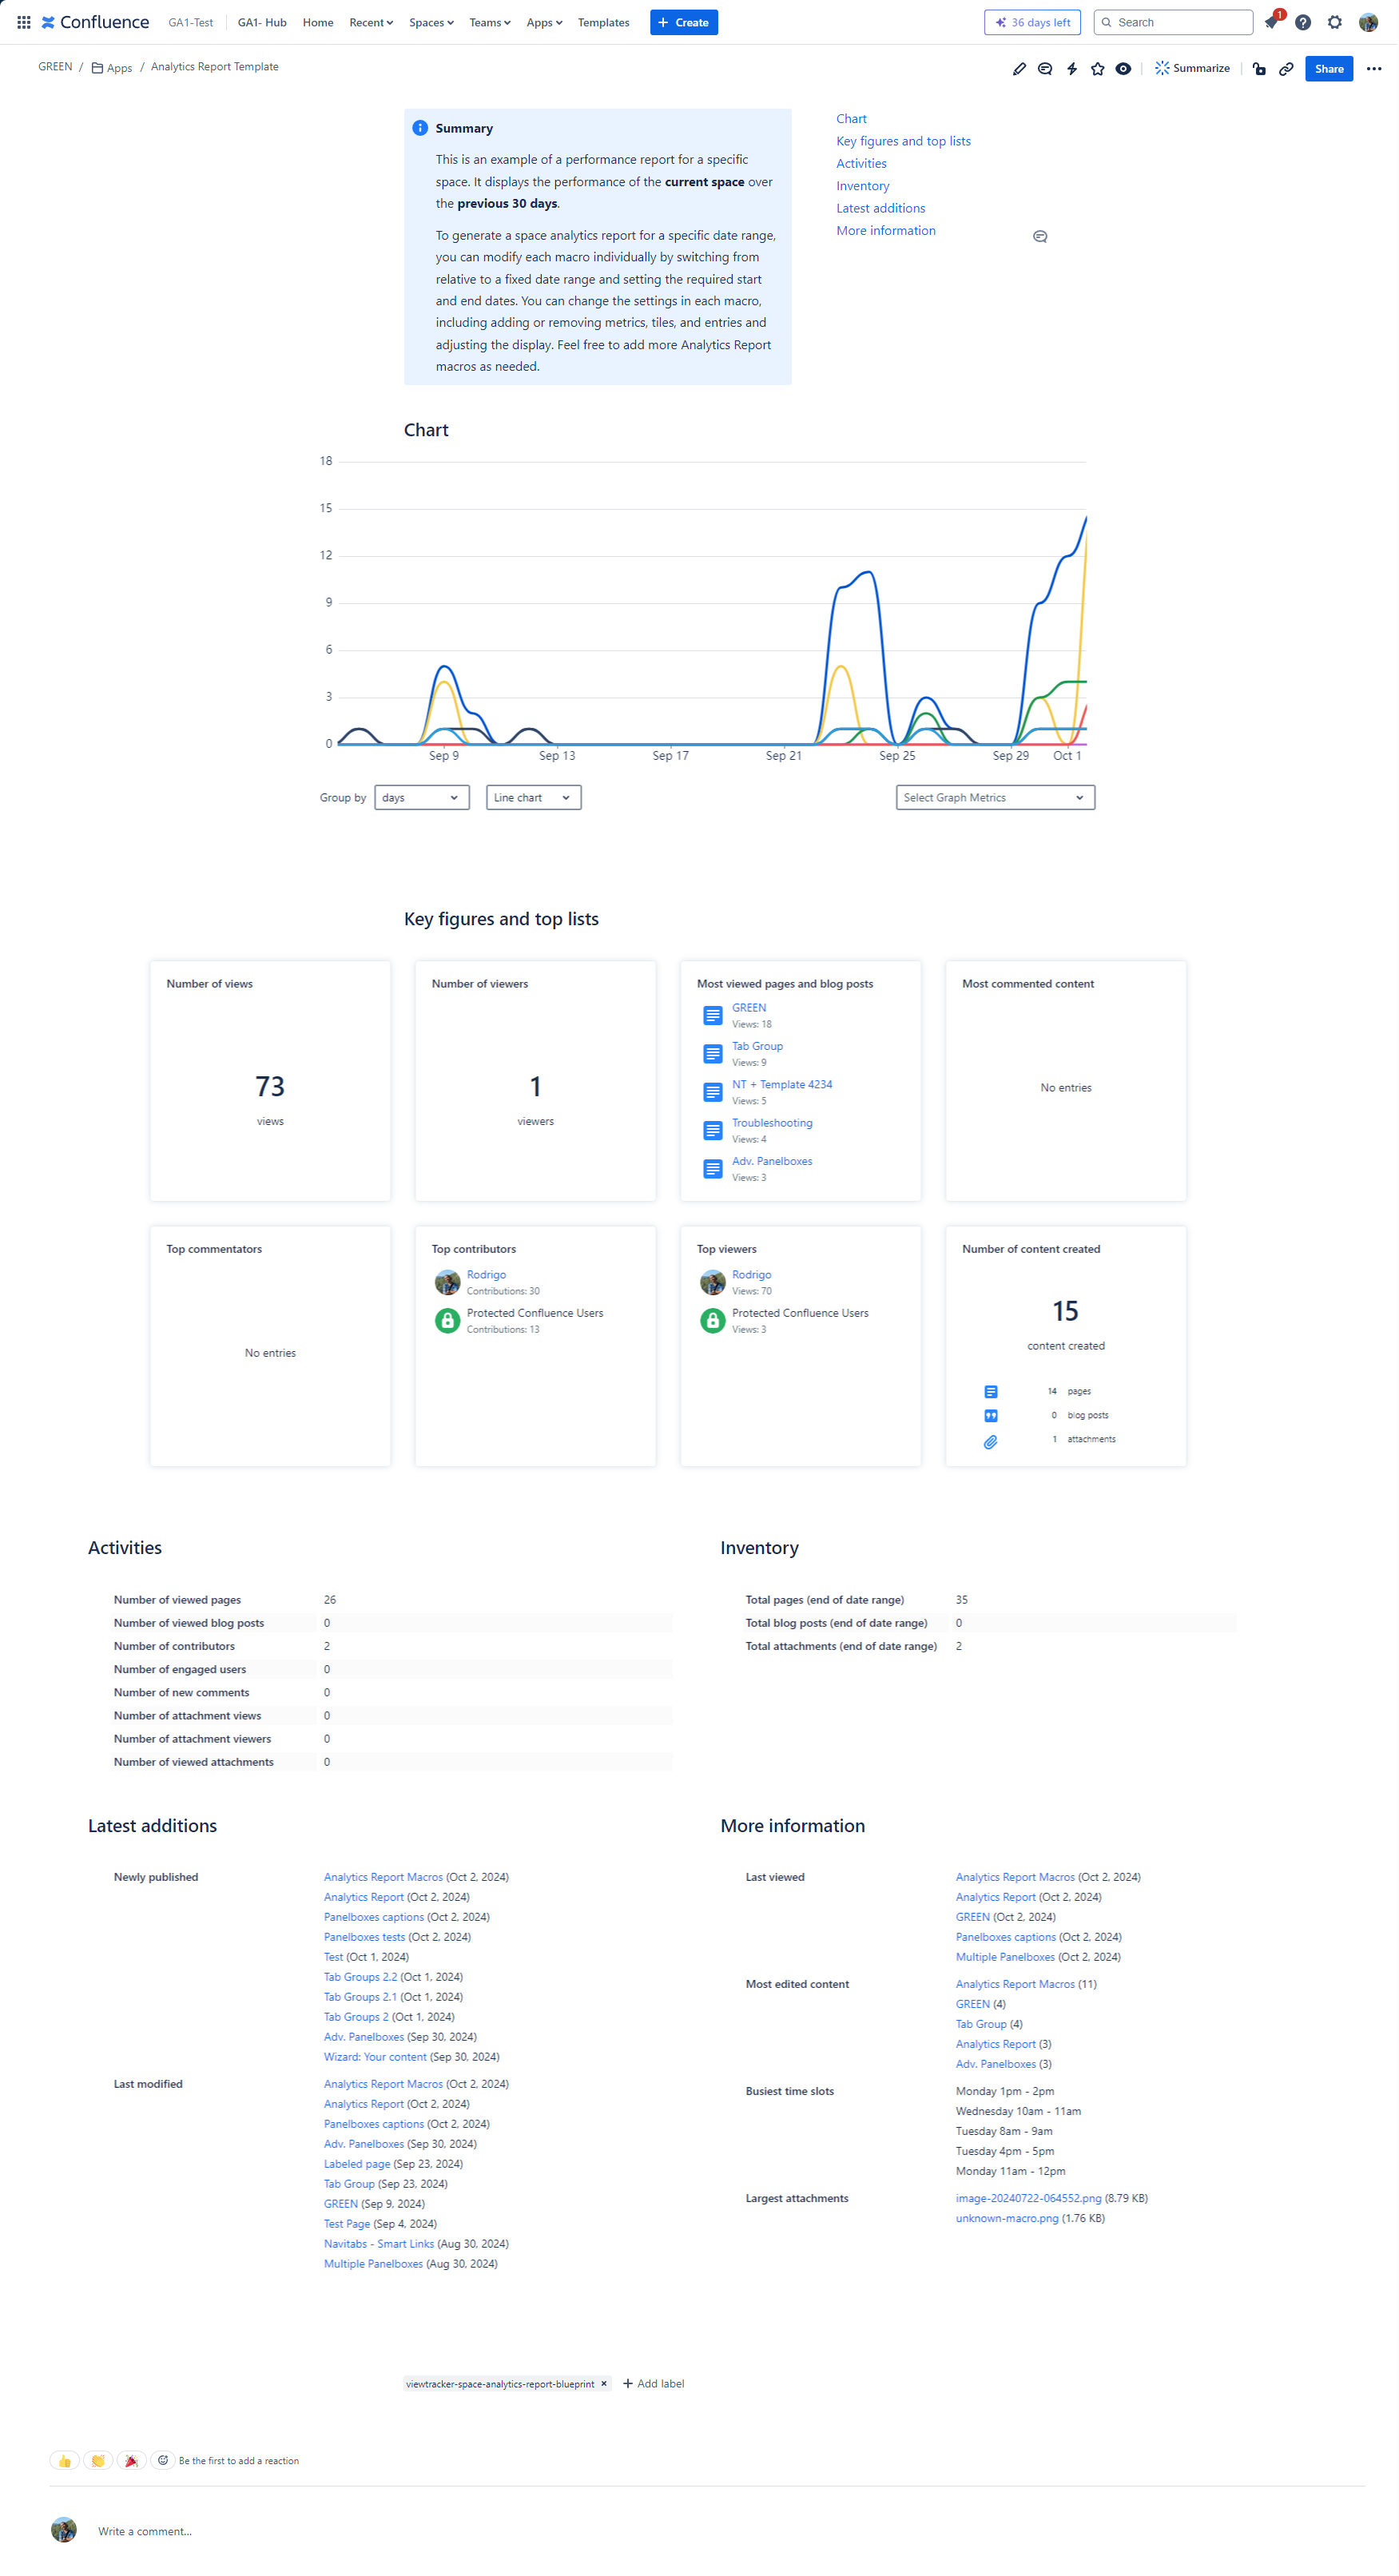Screen dimensions: 1399x2576
Task: Jump to Key figures and top lists
Action: click(902, 141)
